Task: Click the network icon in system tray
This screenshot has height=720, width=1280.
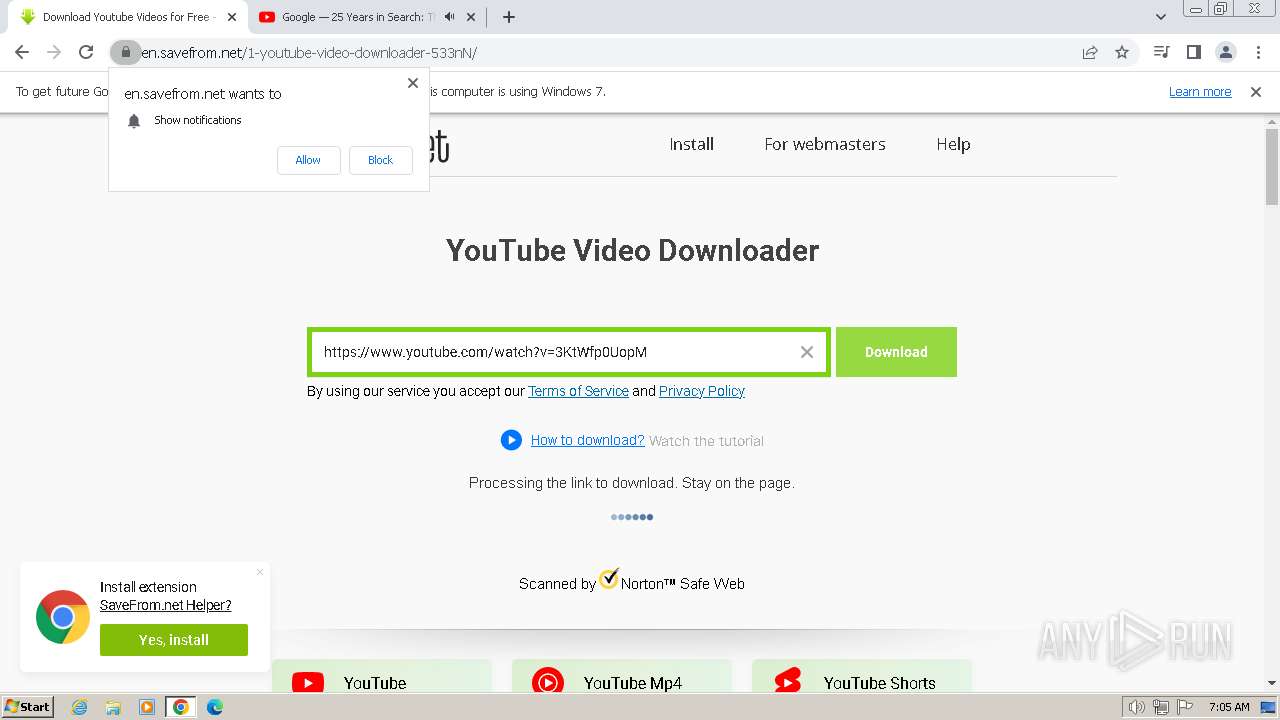Action: [1161, 707]
